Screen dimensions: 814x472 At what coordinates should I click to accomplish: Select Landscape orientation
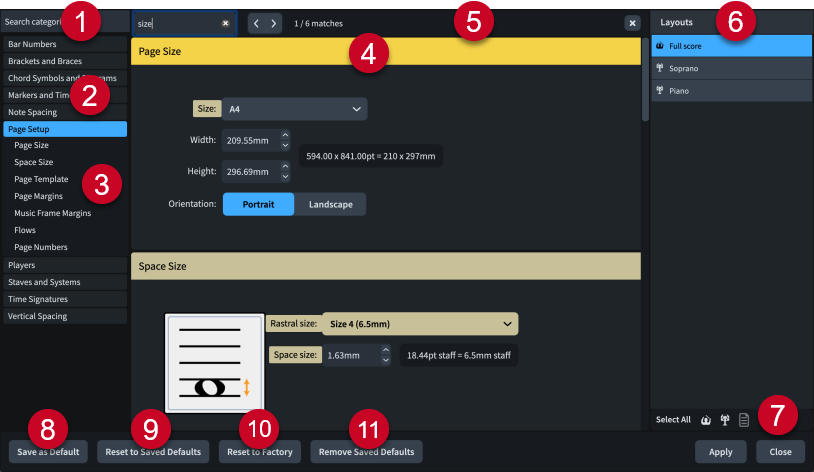(x=330, y=204)
